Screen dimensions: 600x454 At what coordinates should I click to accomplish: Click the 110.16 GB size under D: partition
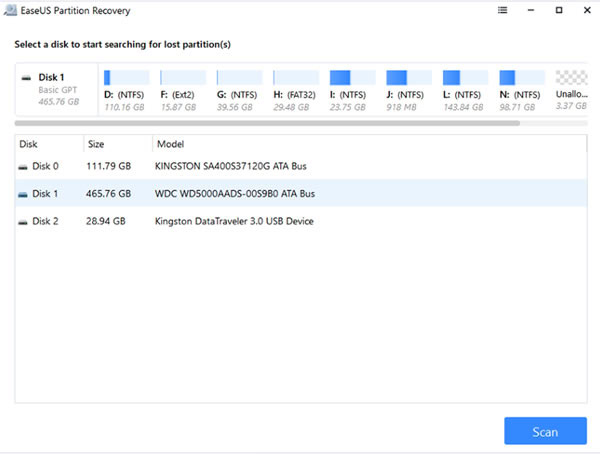[x=124, y=107]
